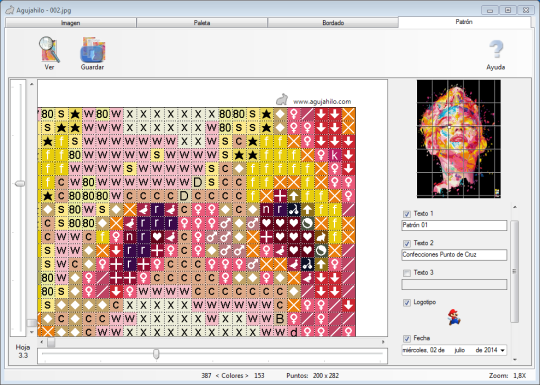Enable the Texto 3 checkbox
540x385 pixels.
(x=407, y=273)
